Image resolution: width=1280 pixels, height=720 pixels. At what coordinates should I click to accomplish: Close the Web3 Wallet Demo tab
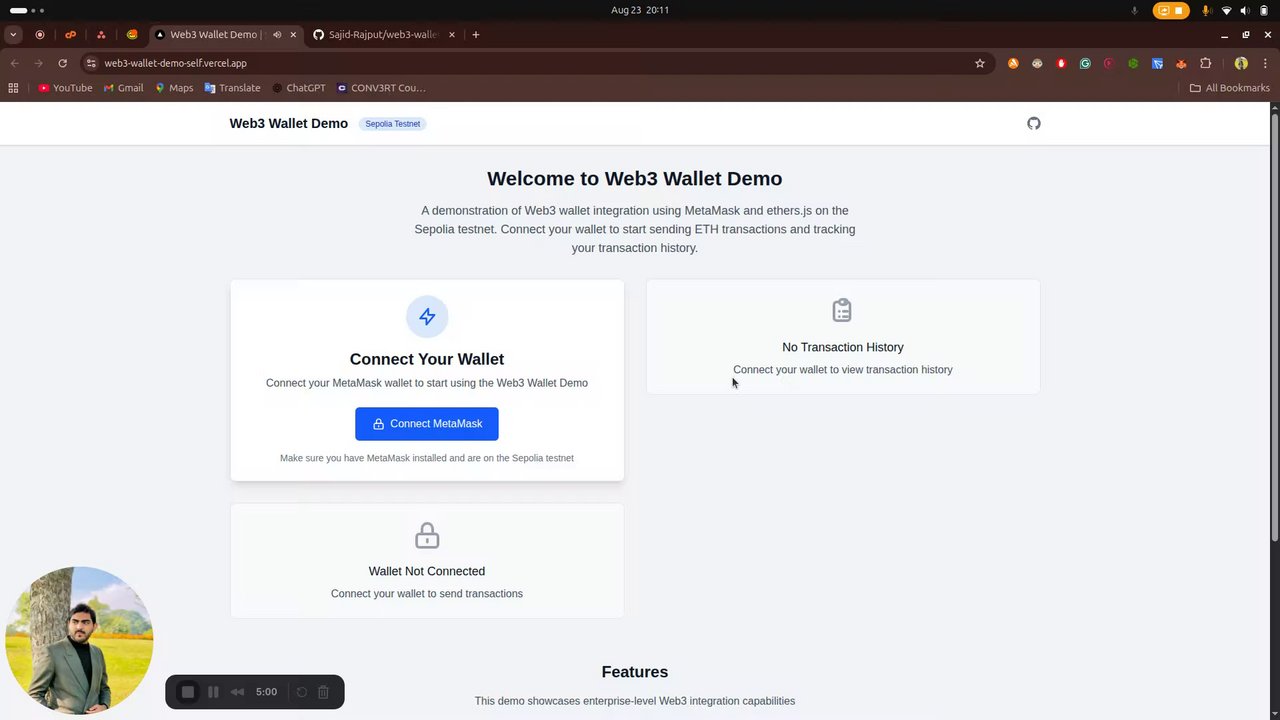click(x=293, y=34)
